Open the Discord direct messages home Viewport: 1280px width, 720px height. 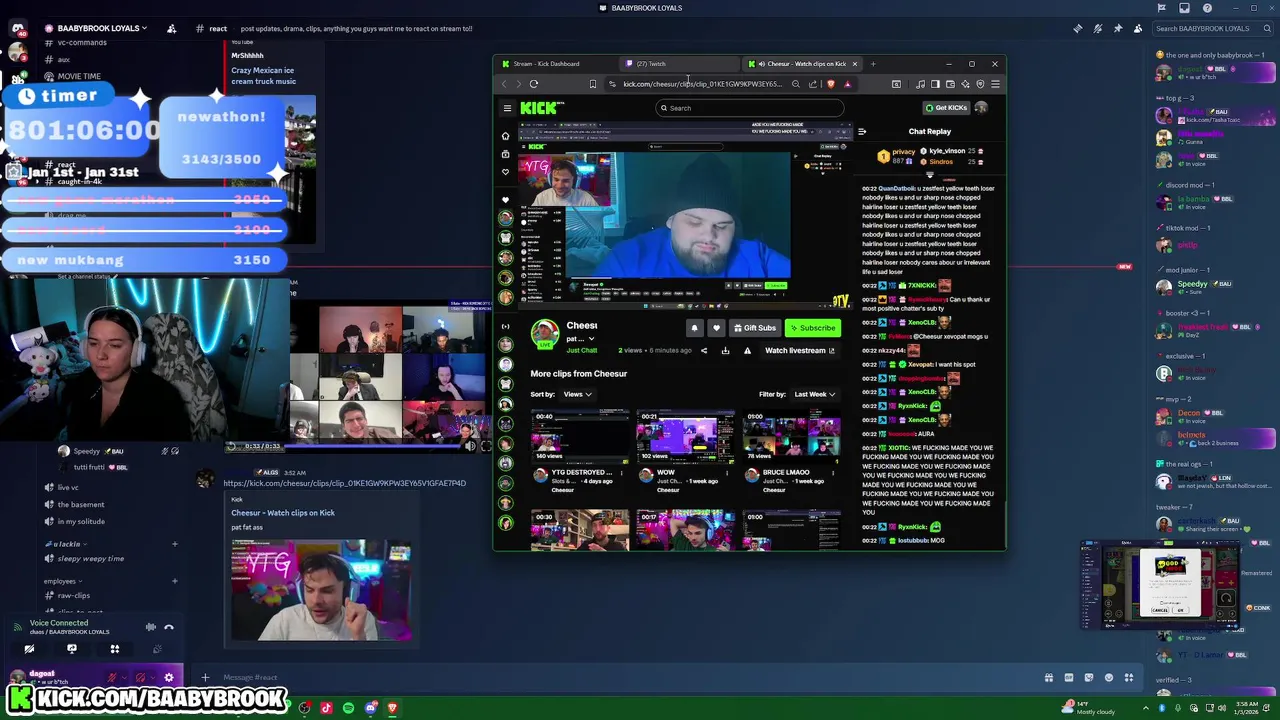(17, 28)
